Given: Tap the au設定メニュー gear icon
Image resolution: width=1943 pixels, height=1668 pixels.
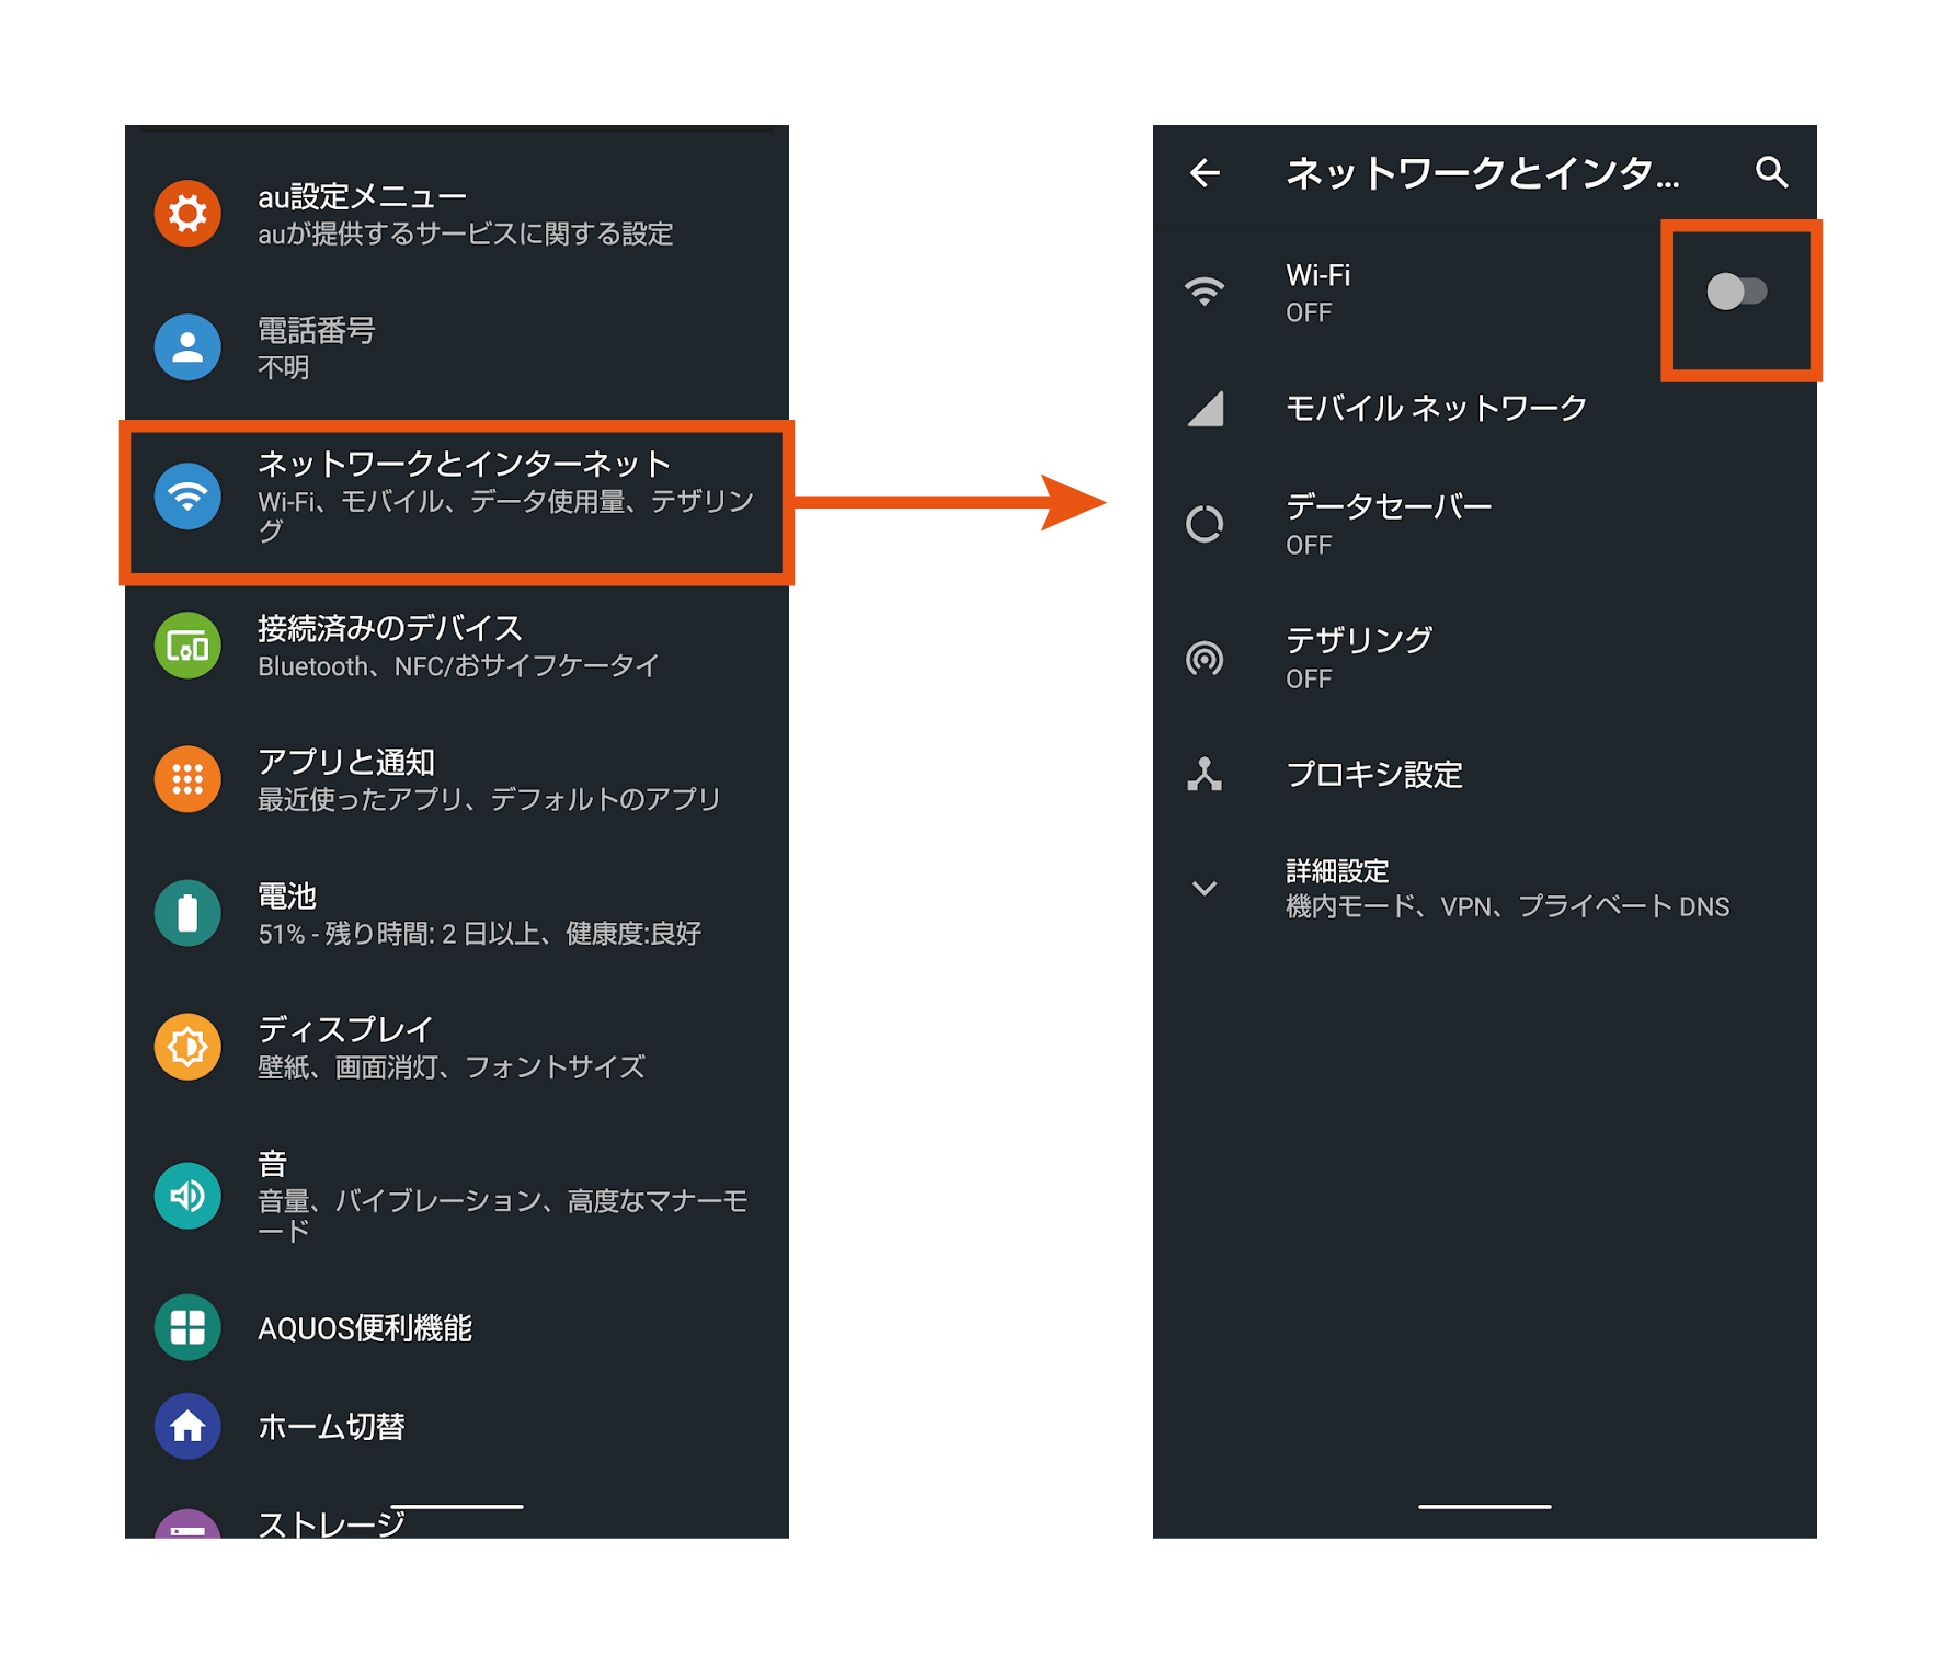Looking at the screenshot, I should (187, 213).
